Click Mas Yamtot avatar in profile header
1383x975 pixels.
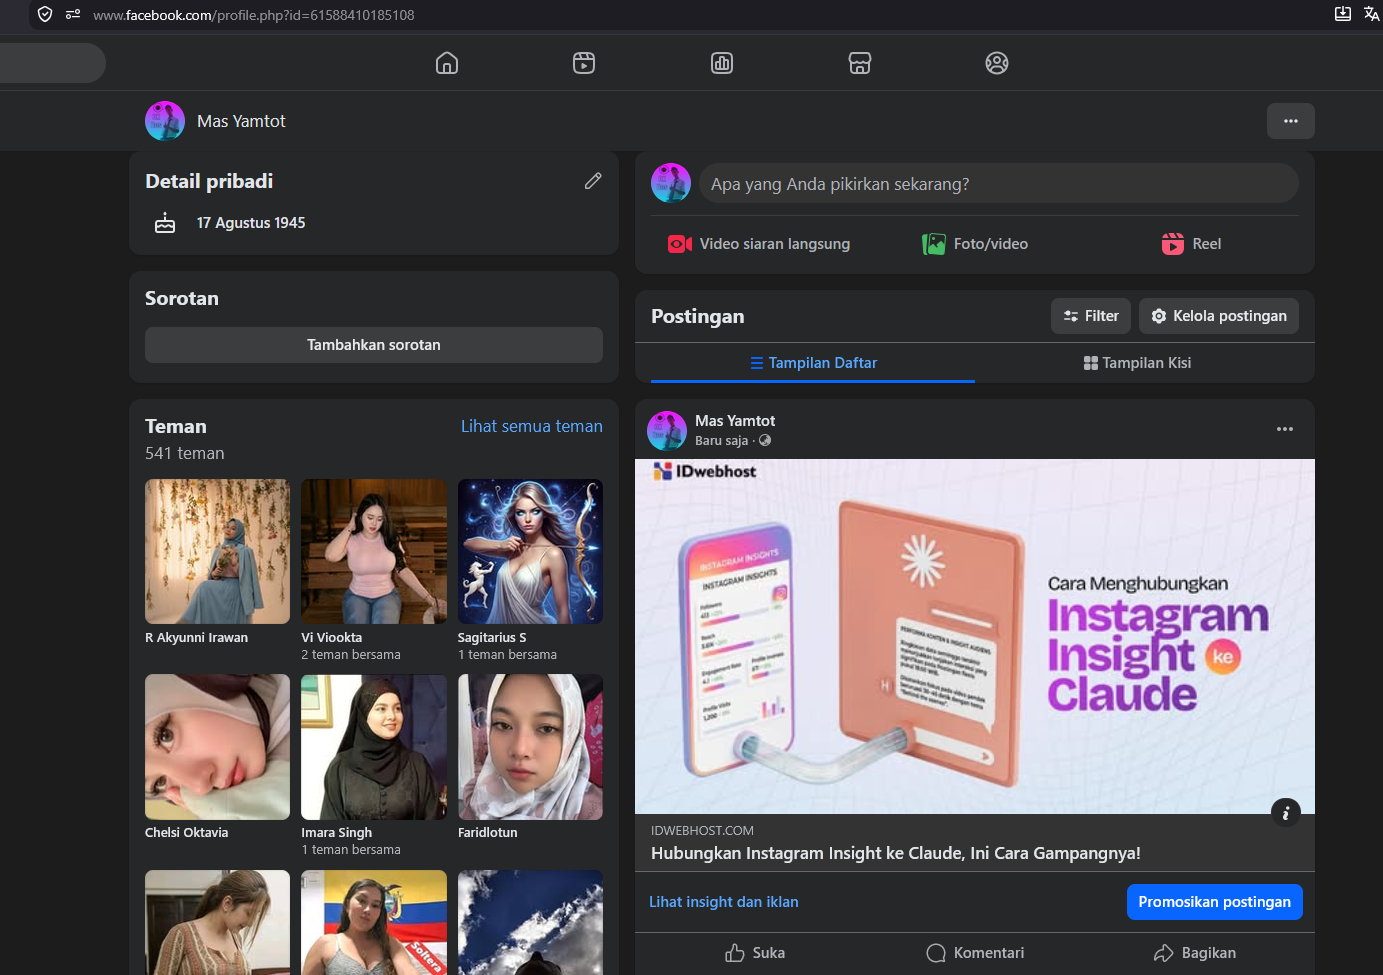pos(165,121)
